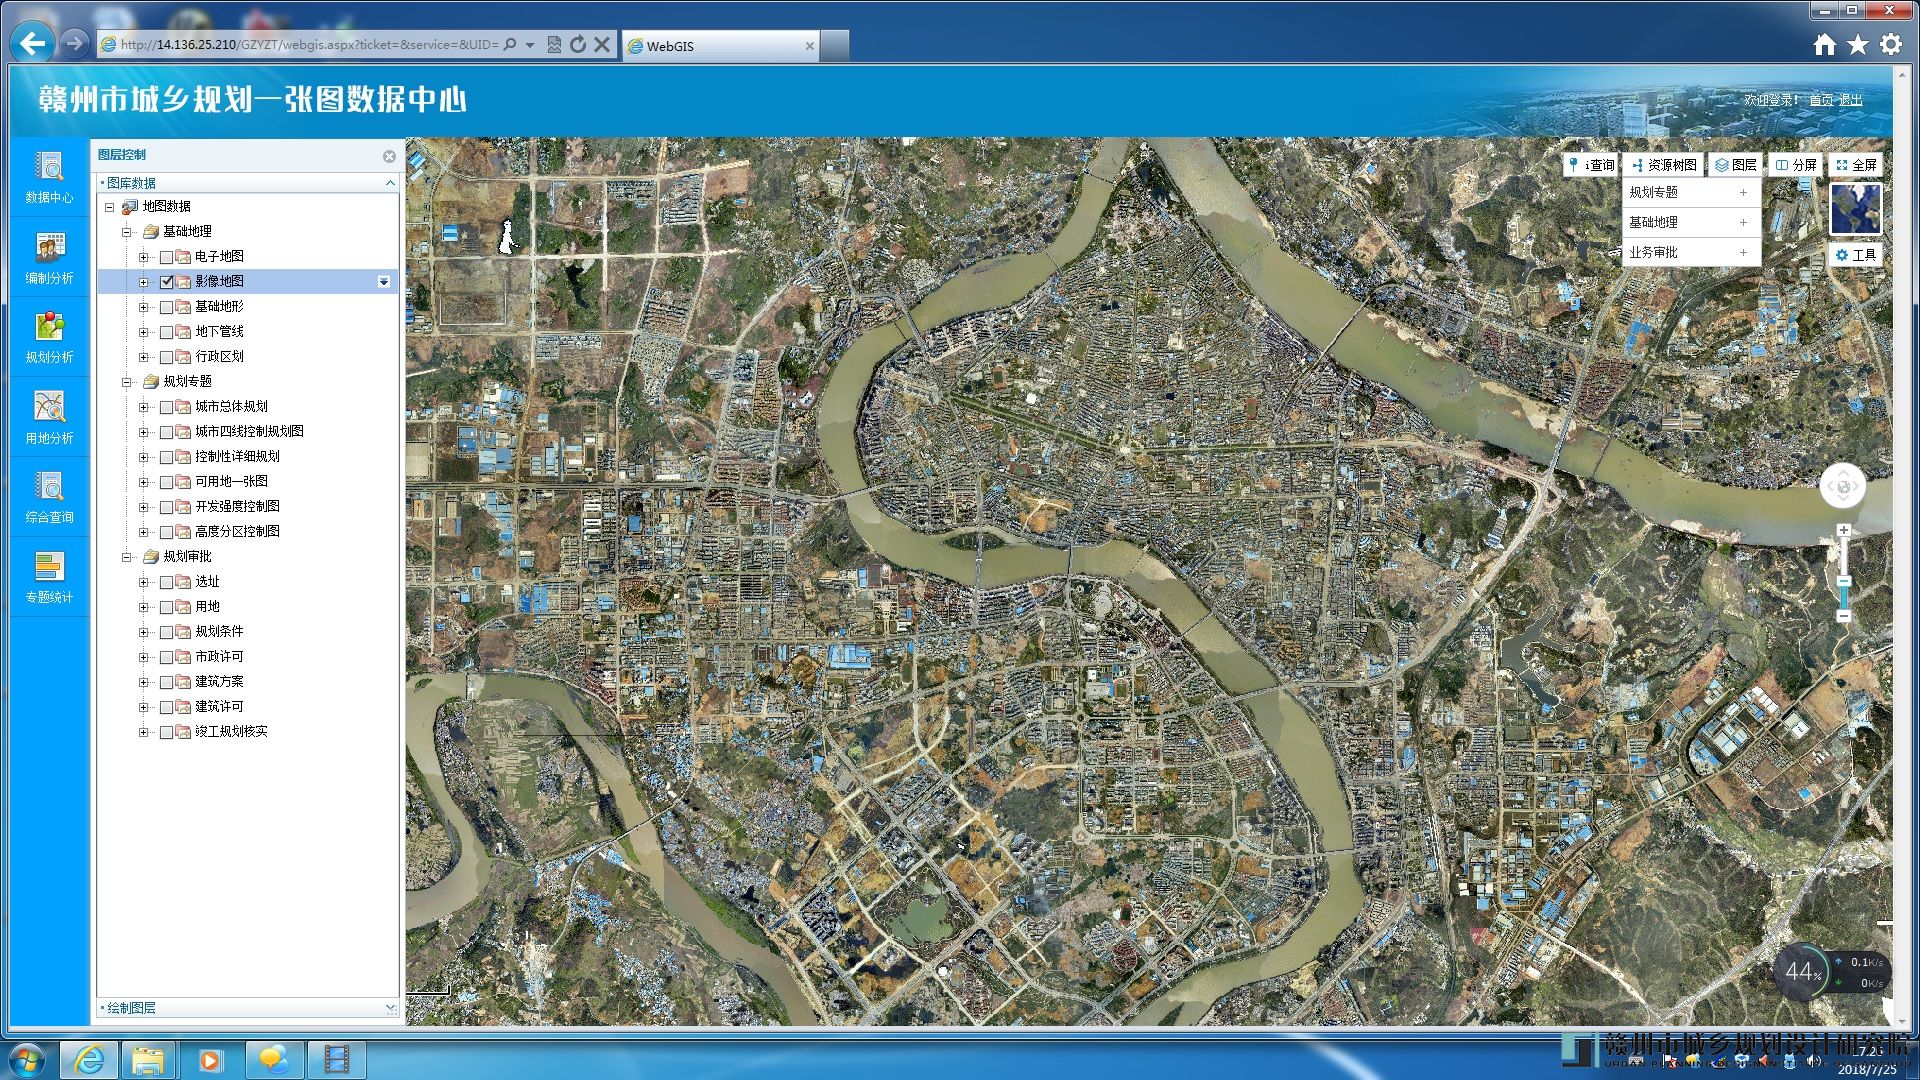Select the 规划条件 tree item

tap(219, 632)
